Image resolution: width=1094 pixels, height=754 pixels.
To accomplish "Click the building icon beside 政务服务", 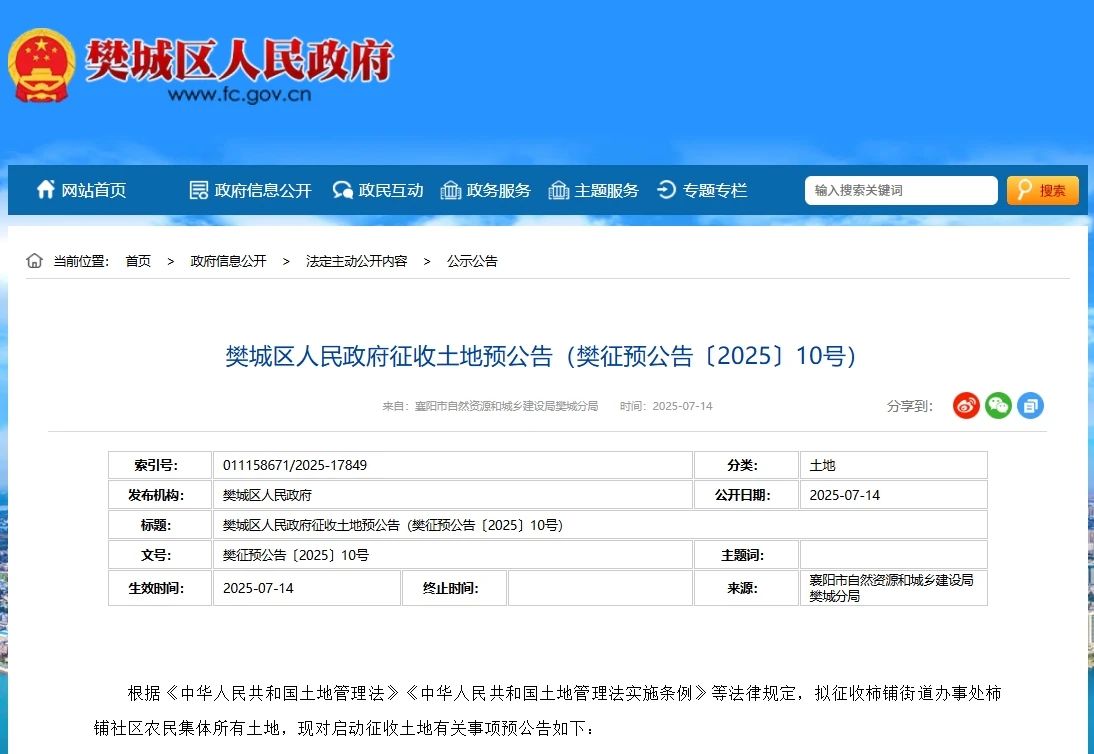I will [x=451, y=190].
